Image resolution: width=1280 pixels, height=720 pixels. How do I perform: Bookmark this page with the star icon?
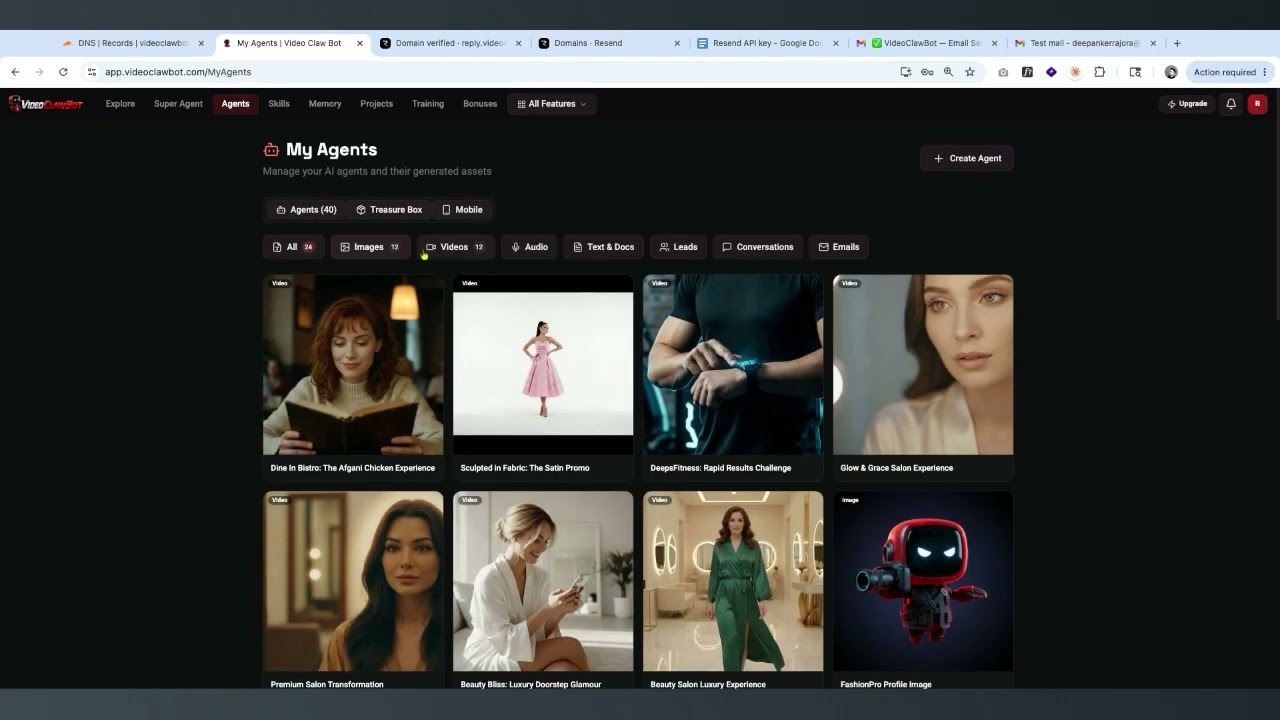coord(970,72)
